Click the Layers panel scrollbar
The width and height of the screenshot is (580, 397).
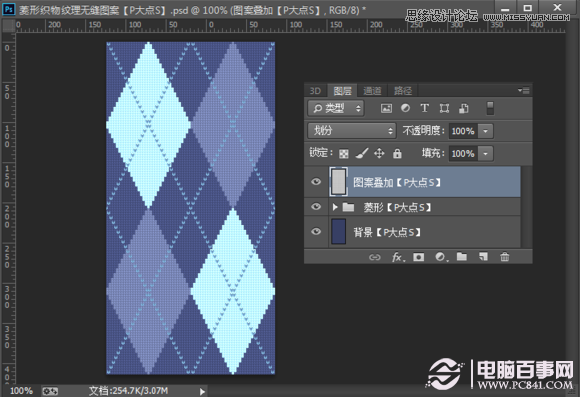point(526,207)
